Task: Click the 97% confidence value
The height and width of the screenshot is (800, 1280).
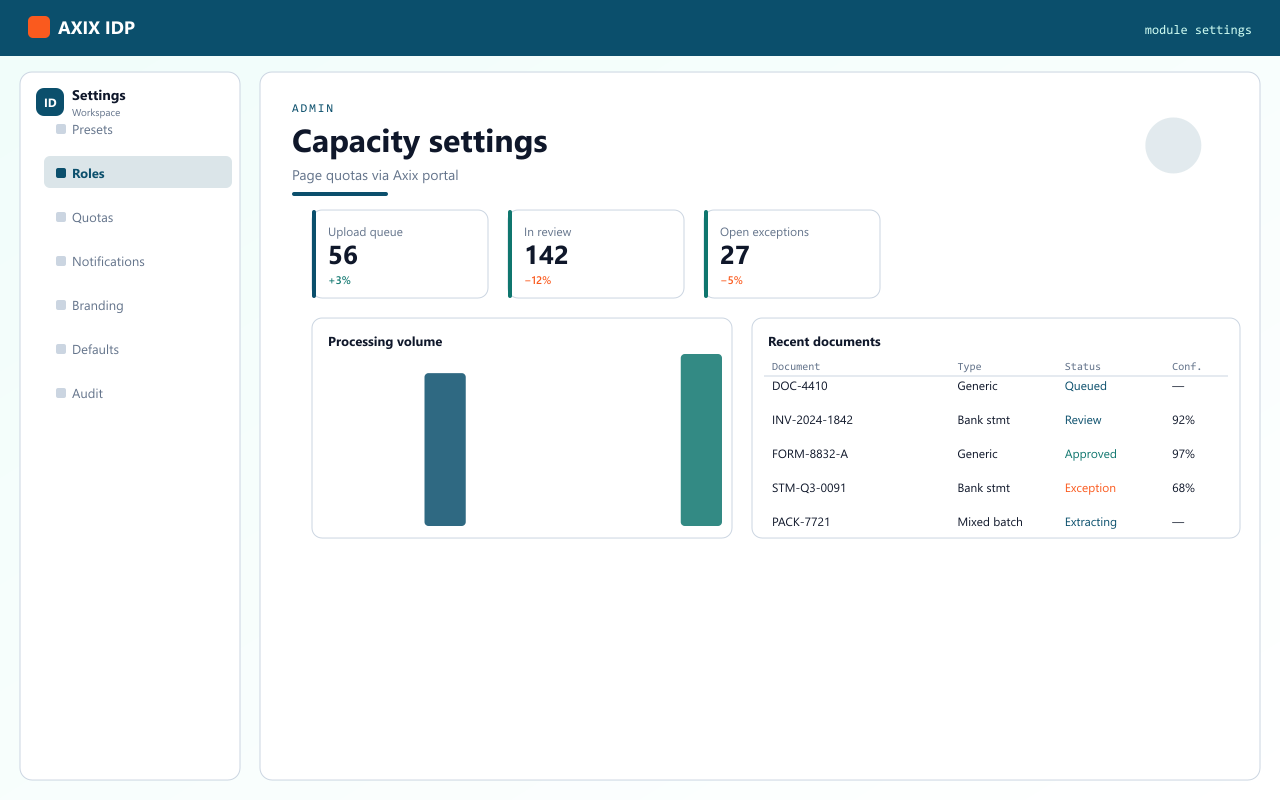Action: (x=1183, y=454)
